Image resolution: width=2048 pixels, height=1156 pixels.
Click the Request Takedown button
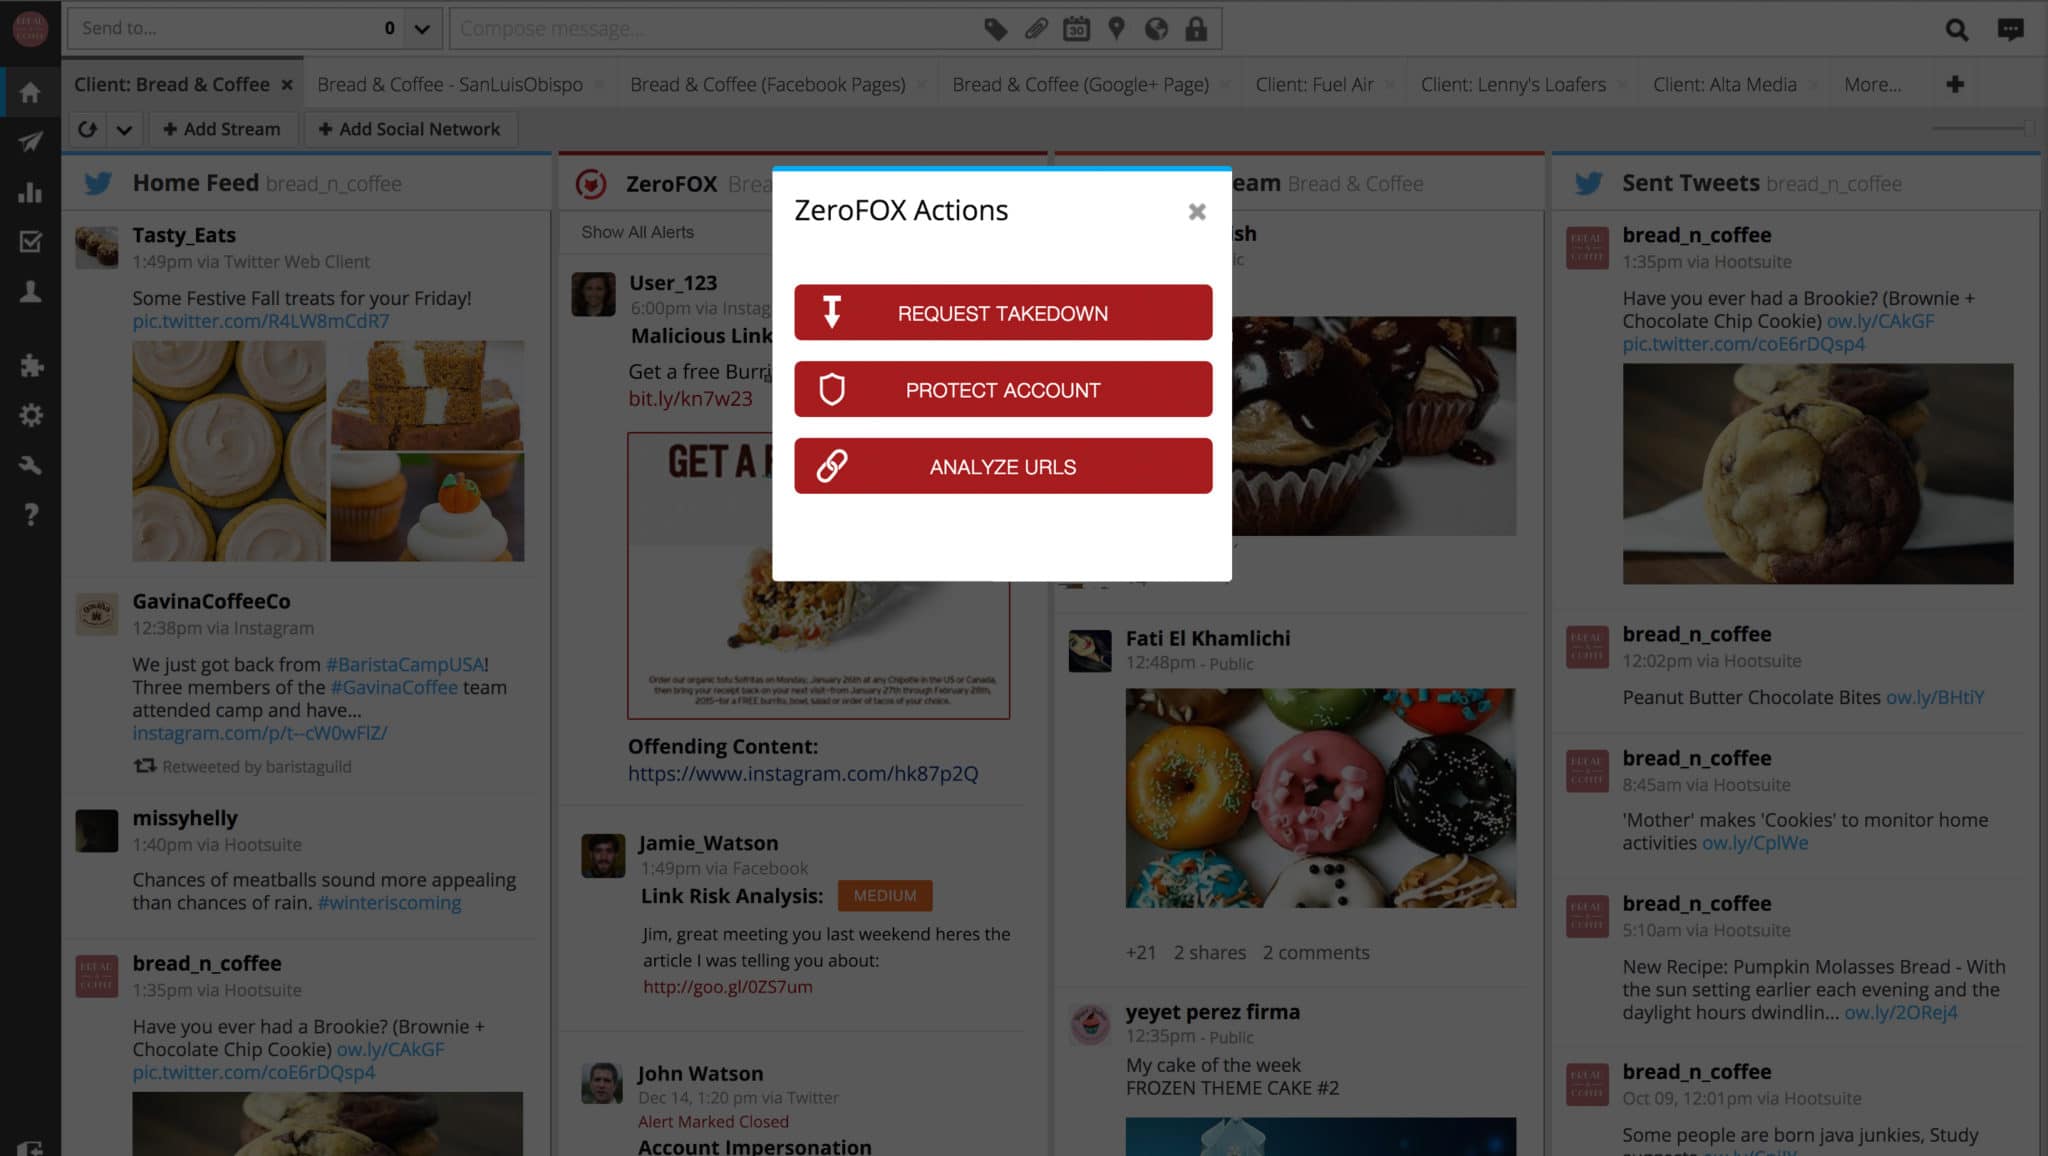[1002, 312]
